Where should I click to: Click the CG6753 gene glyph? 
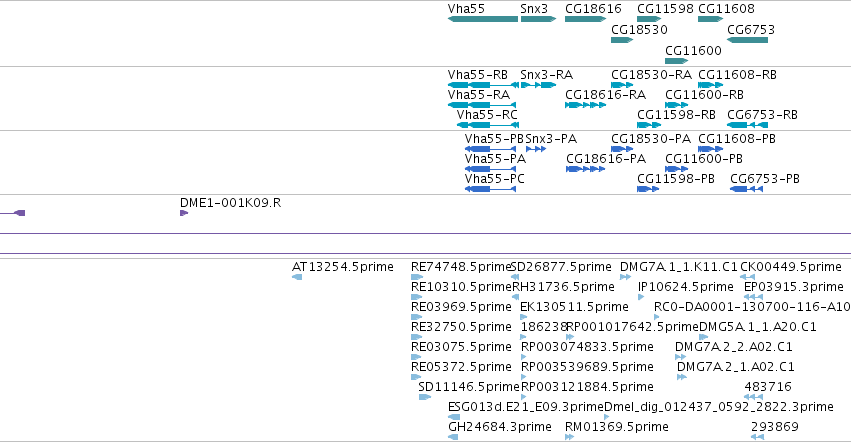click(x=747, y=40)
